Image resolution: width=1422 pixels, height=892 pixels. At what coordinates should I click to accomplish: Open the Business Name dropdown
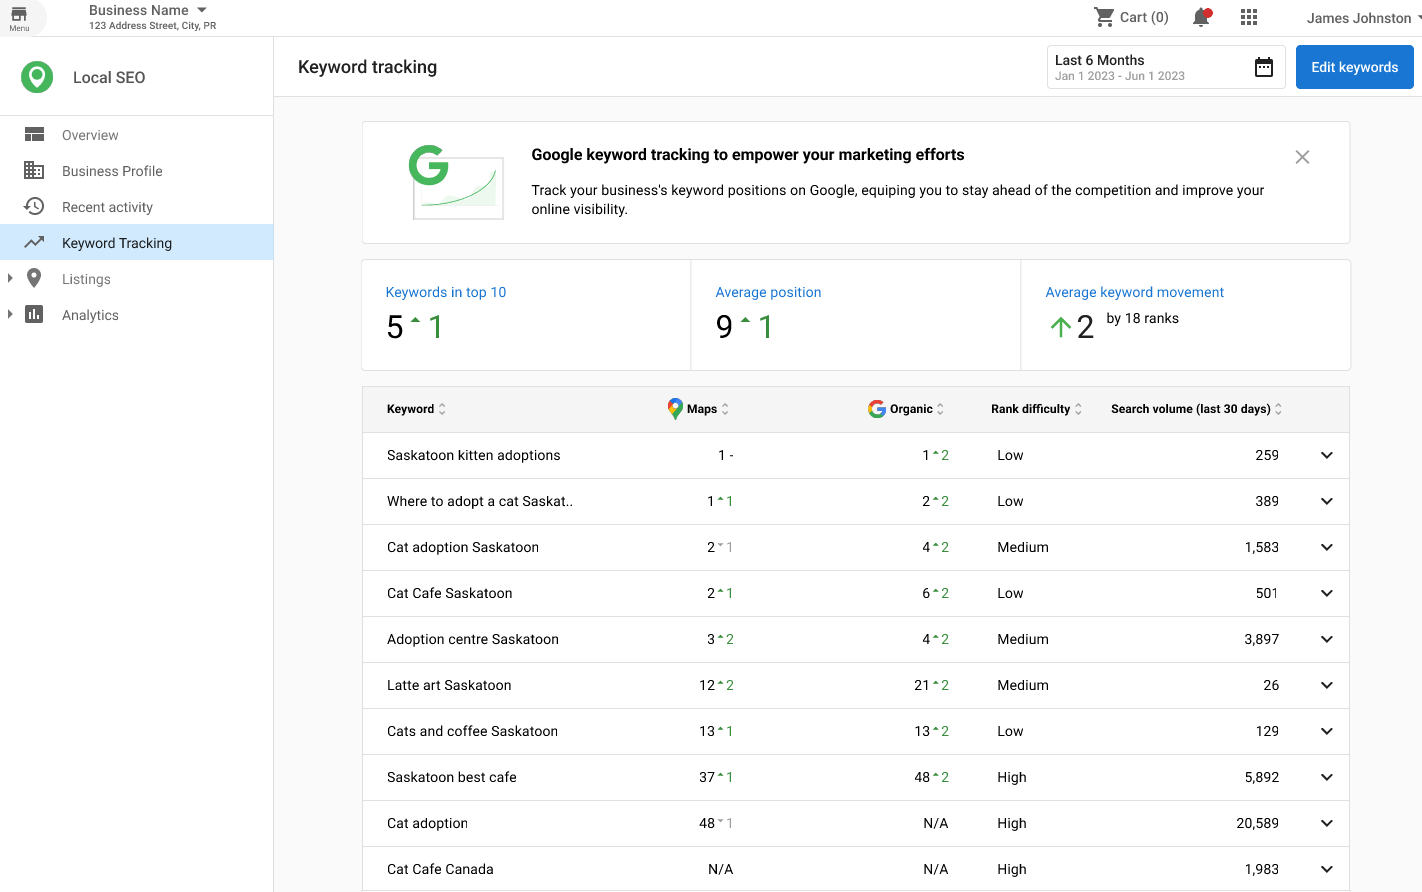click(x=202, y=10)
